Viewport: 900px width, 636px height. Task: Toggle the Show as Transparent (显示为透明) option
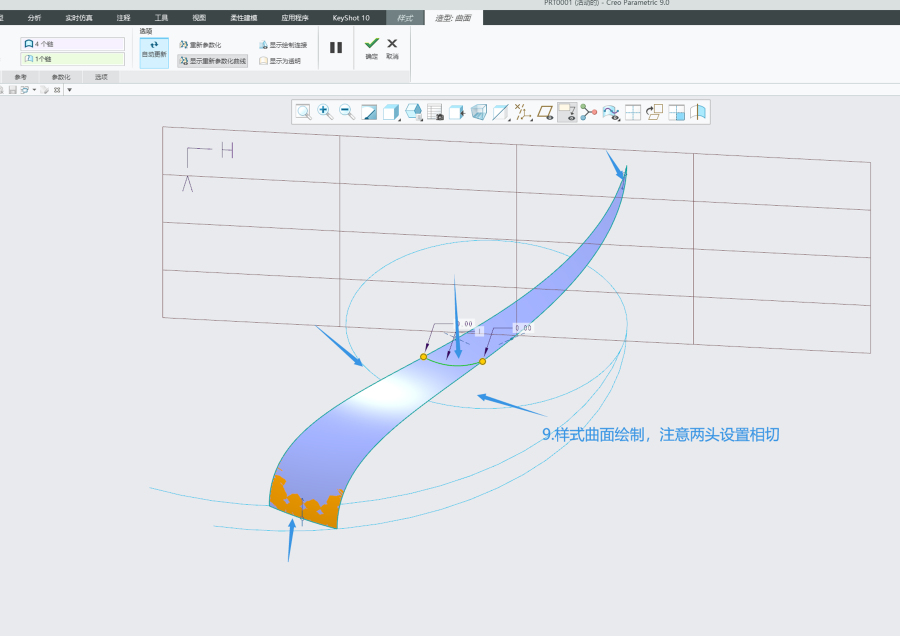coord(280,61)
